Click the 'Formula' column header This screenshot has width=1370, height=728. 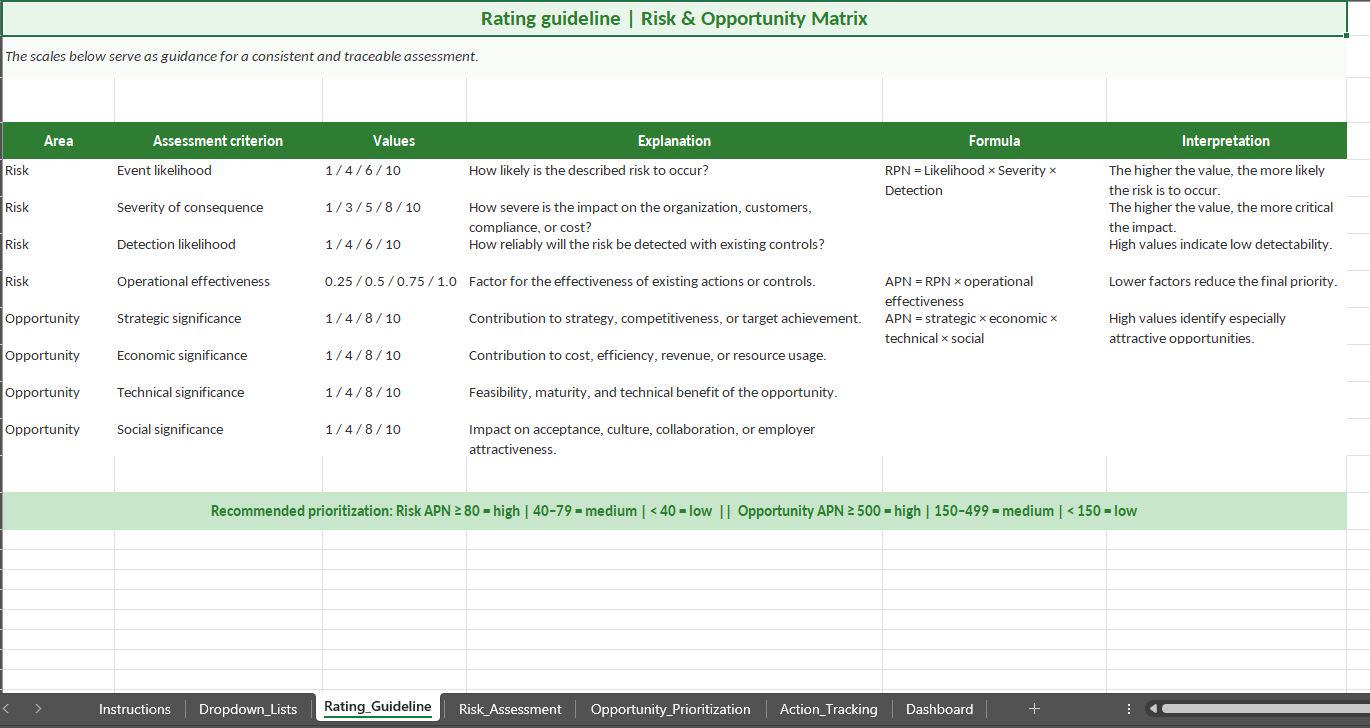tap(994, 141)
